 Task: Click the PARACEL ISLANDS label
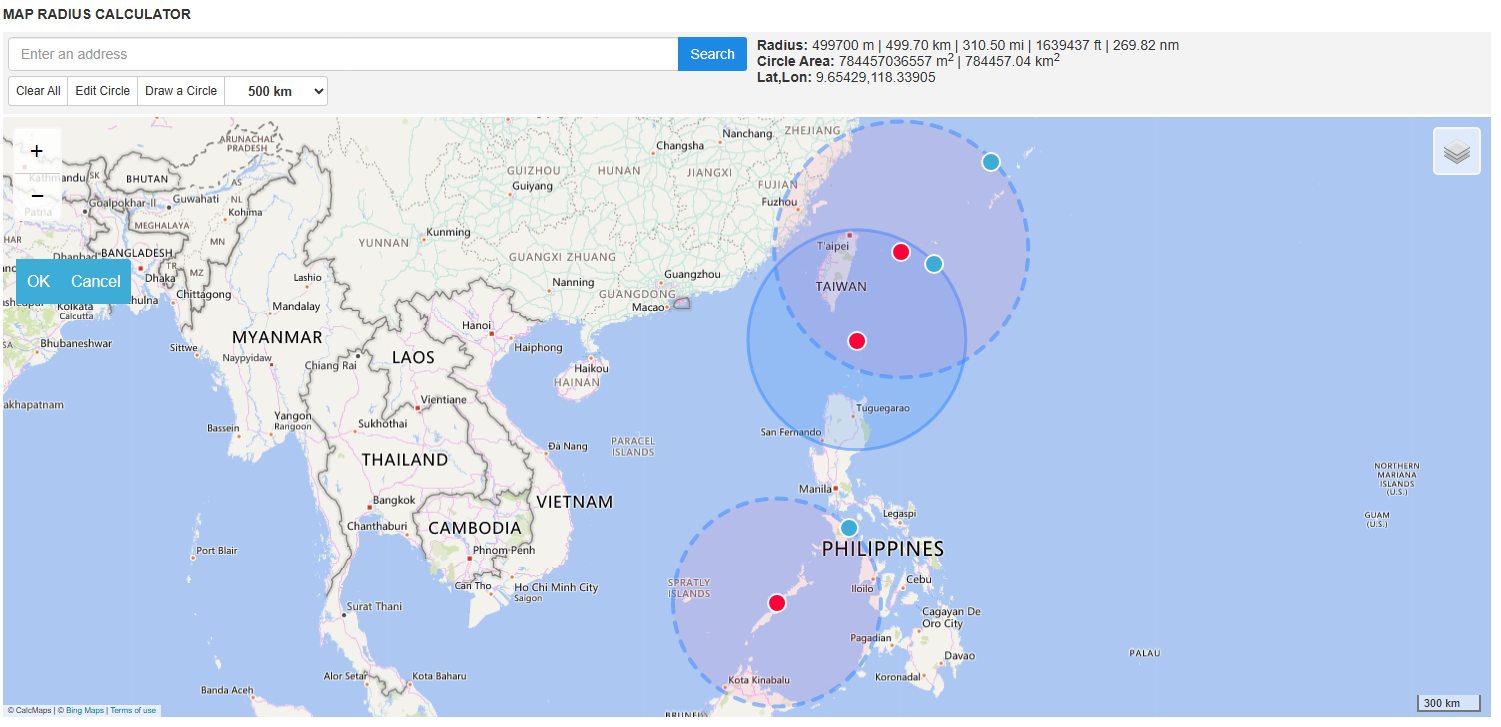[633, 446]
